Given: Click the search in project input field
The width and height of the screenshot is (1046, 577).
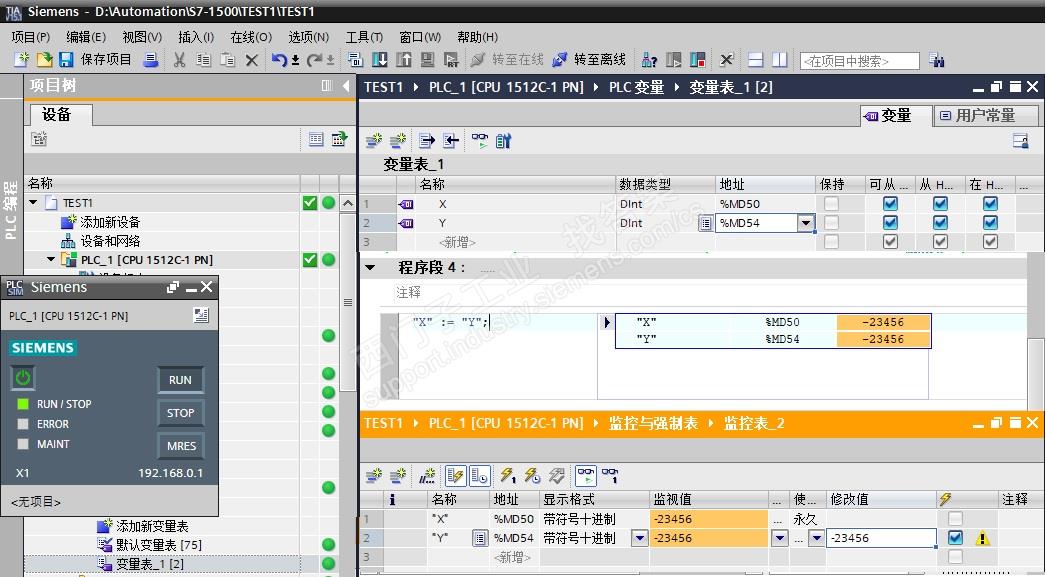Looking at the screenshot, I should point(859,61).
